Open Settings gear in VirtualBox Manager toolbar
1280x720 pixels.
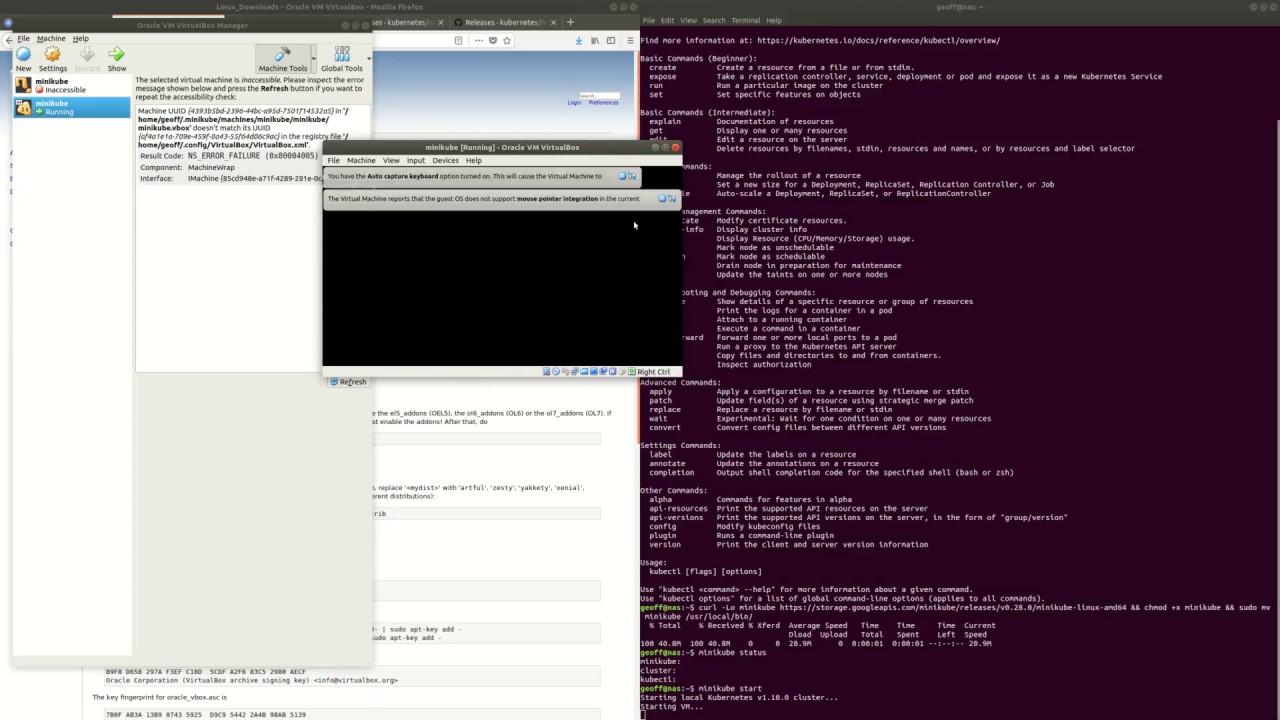(x=53, y=59)
